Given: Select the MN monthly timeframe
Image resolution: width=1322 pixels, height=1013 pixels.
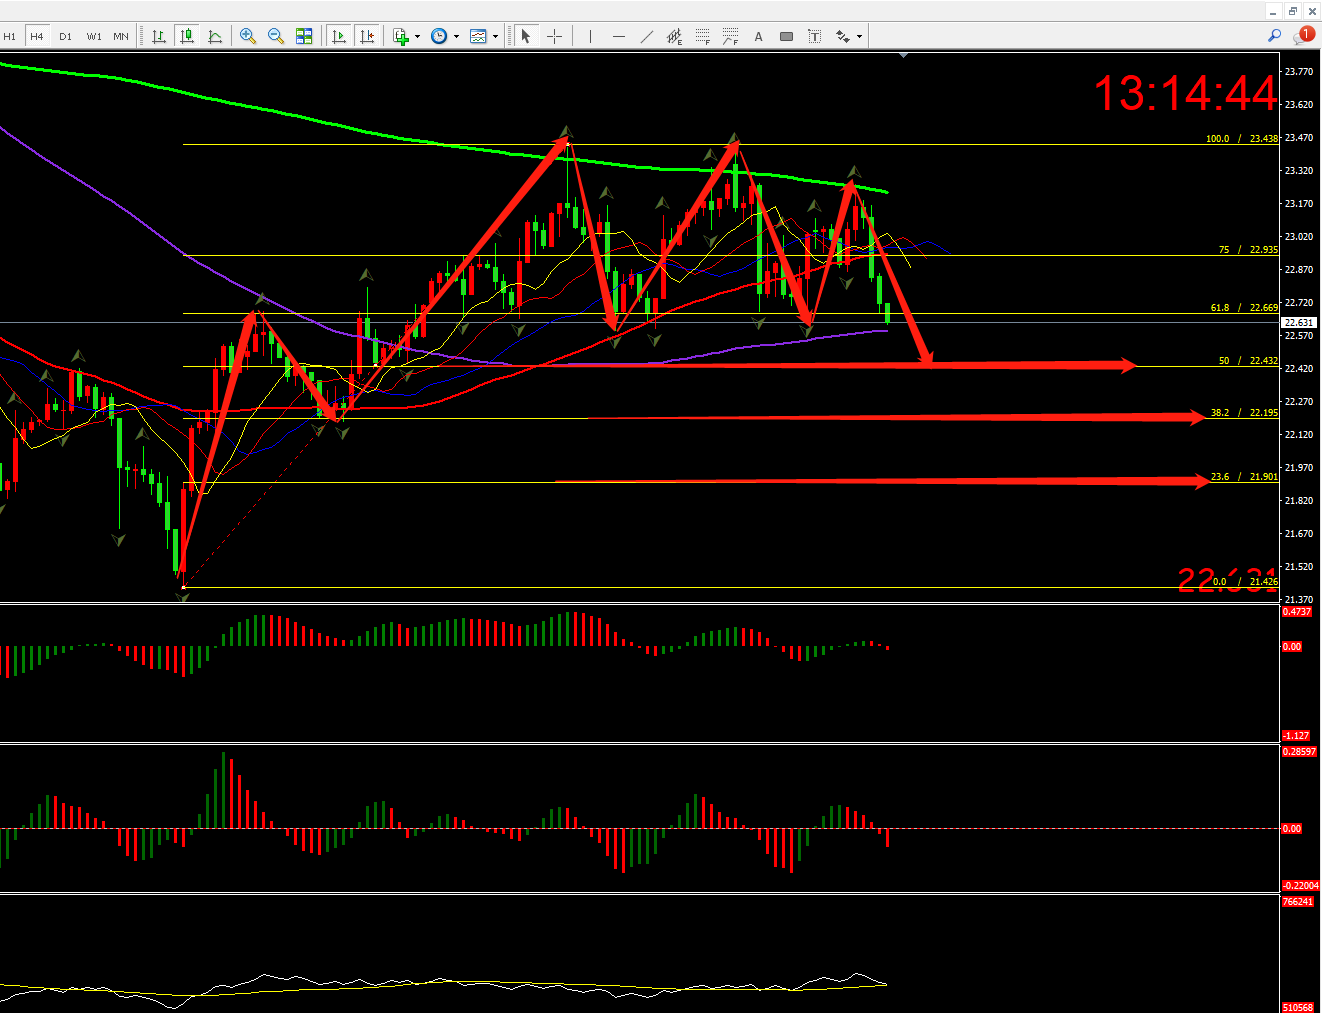Looking at the screenshot, I should [121, 36].
